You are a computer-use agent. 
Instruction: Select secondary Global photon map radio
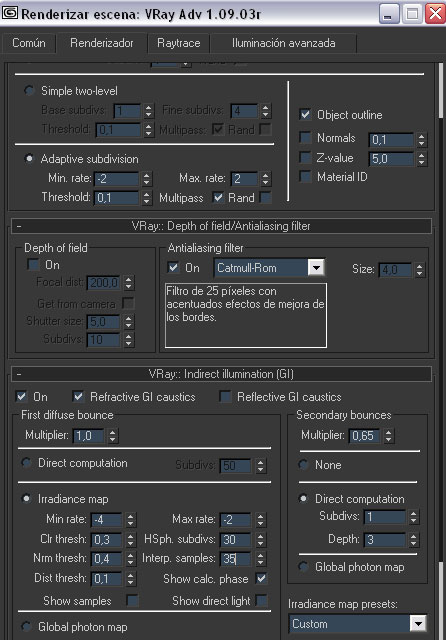(303, 567)
